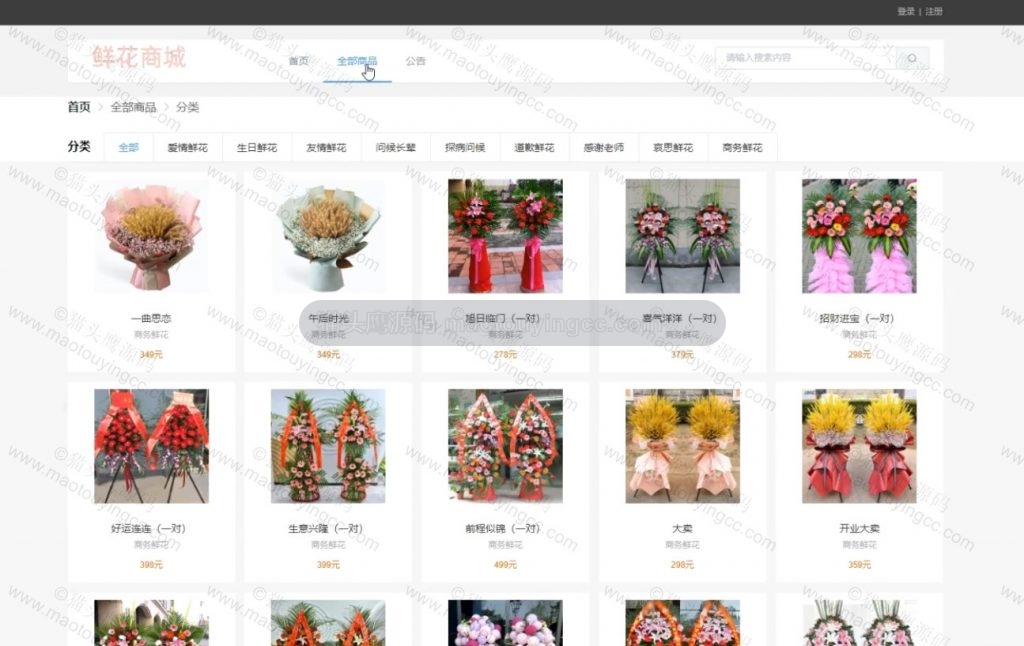1024x646 pixels.
Task: Open the 生意兴隆 flower stand image
Action: pyautogui.click(x=328, y=446)
